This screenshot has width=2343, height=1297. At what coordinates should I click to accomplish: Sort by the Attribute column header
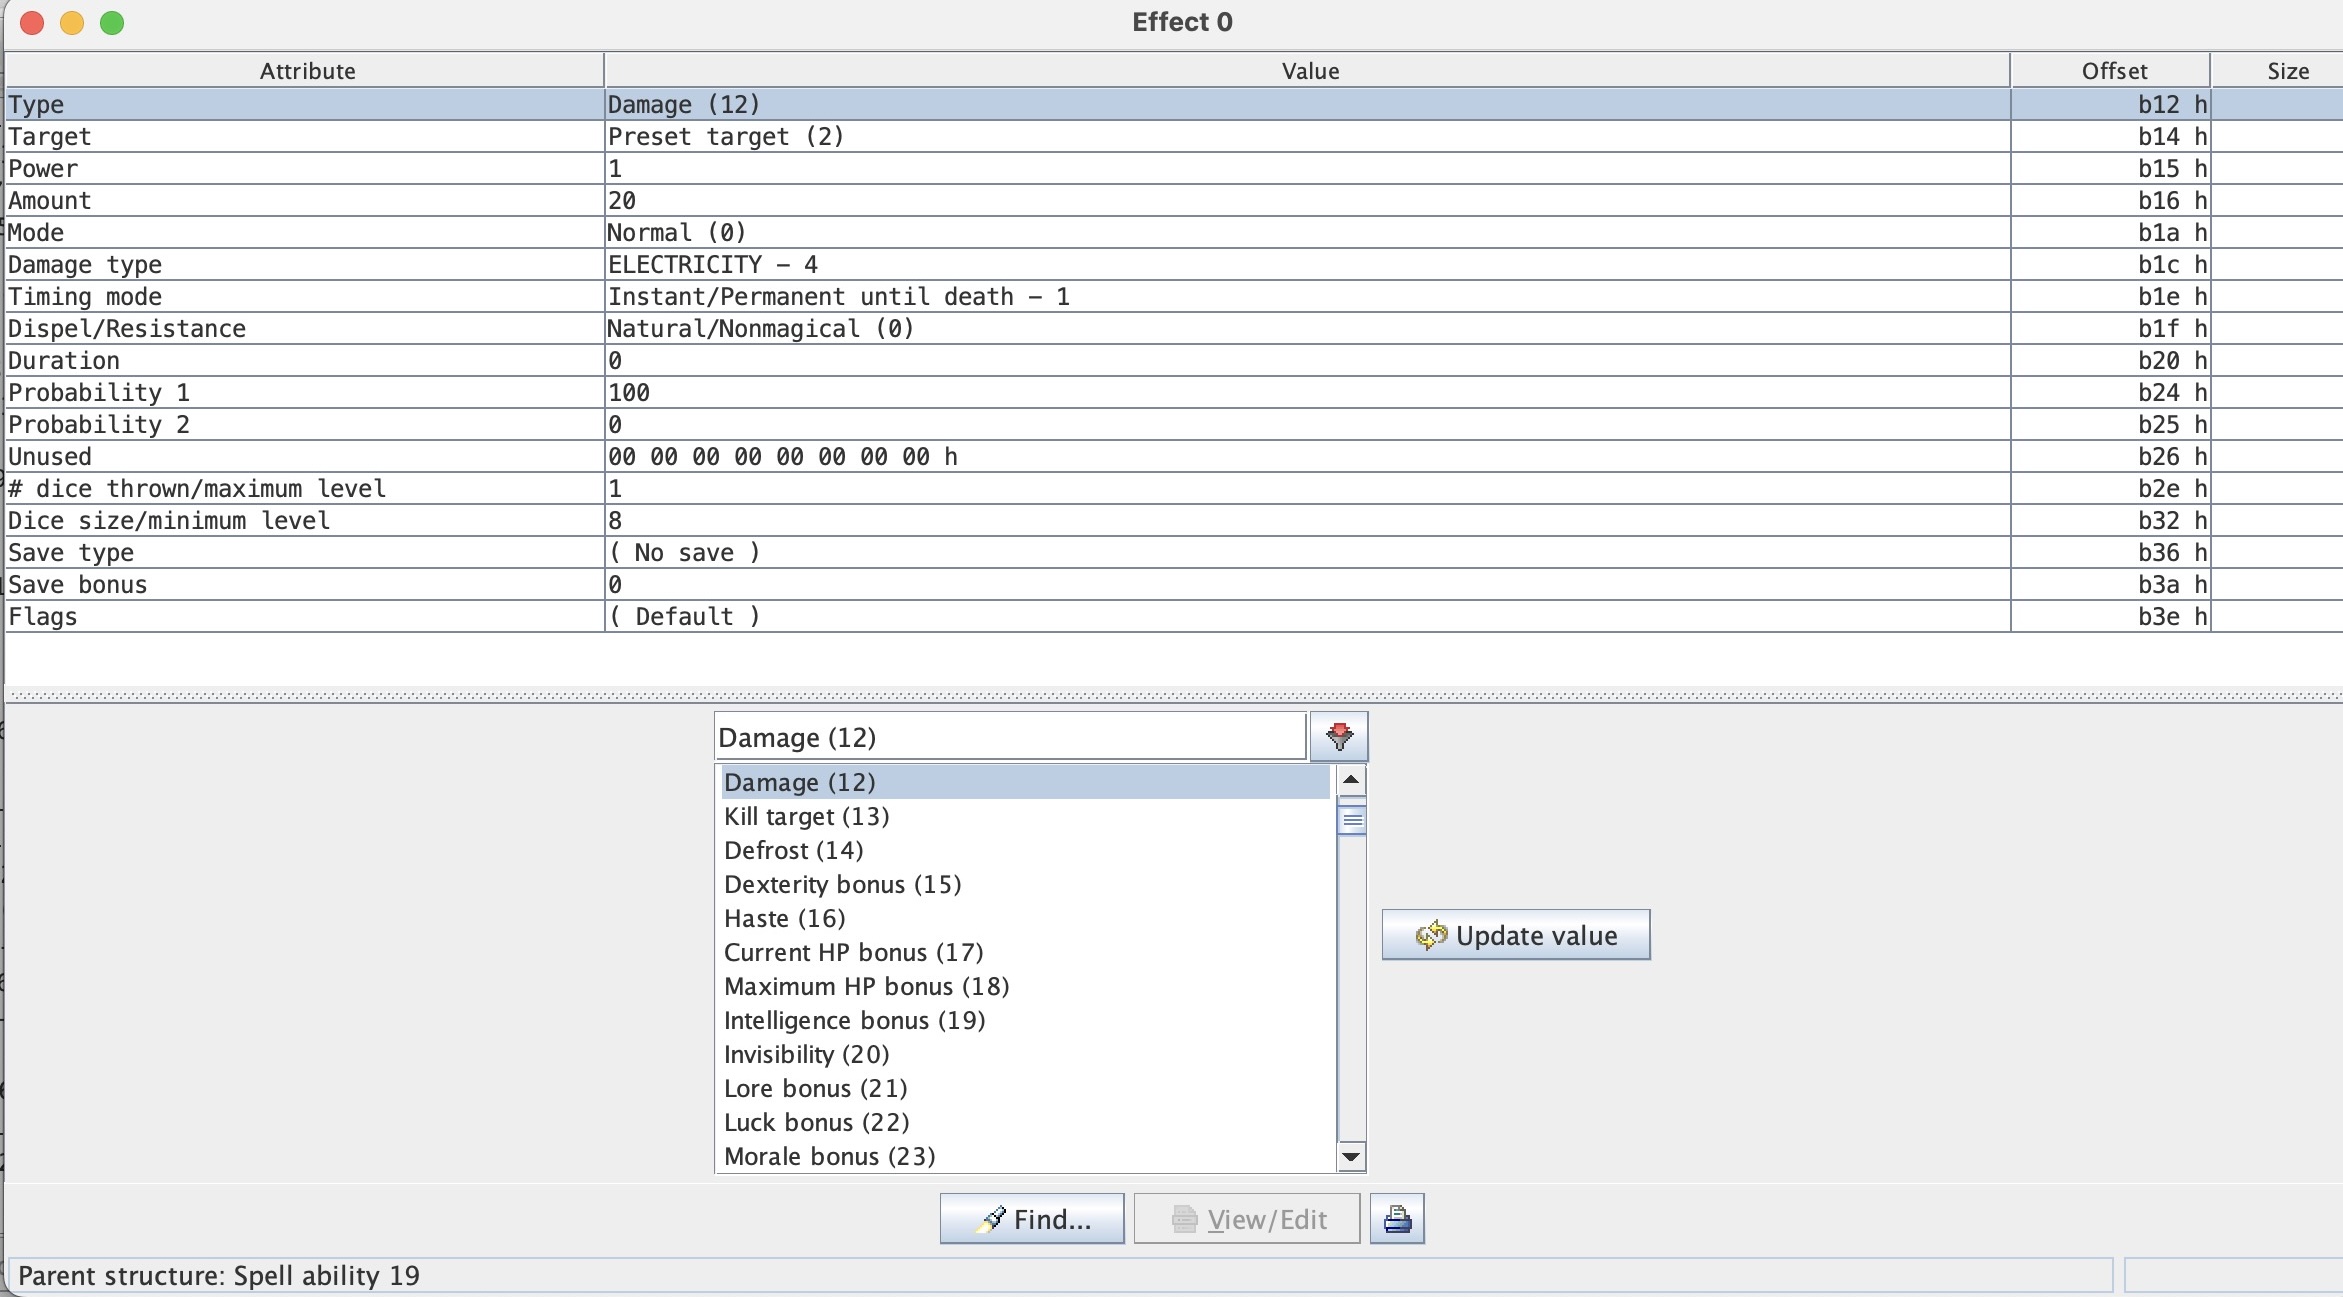coord(305,71)
